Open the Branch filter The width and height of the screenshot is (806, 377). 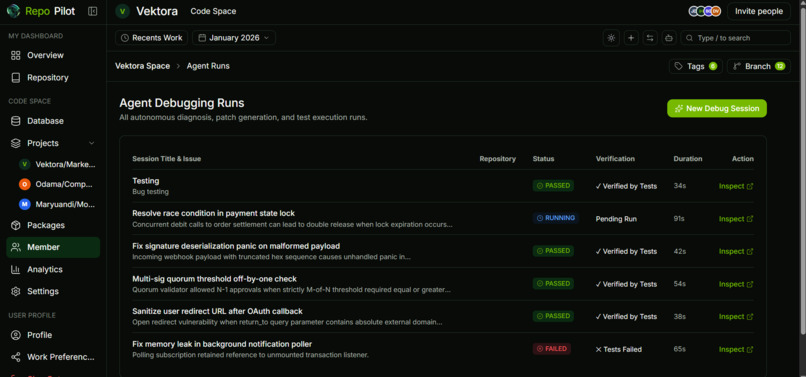coord(759,66)
